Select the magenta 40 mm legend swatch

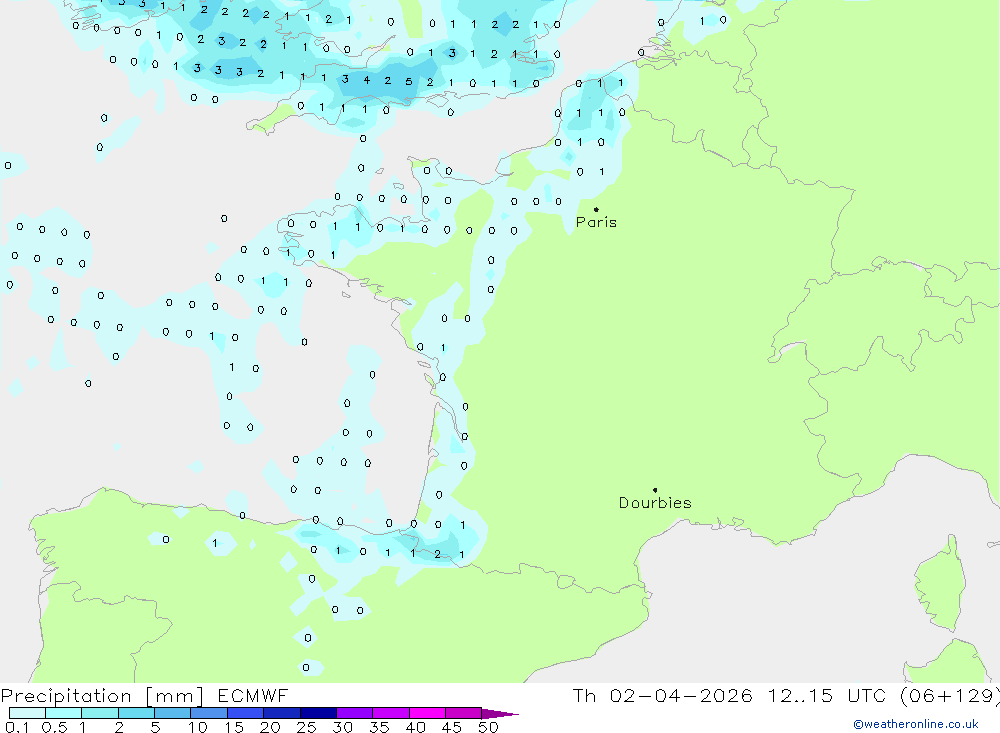427,713
